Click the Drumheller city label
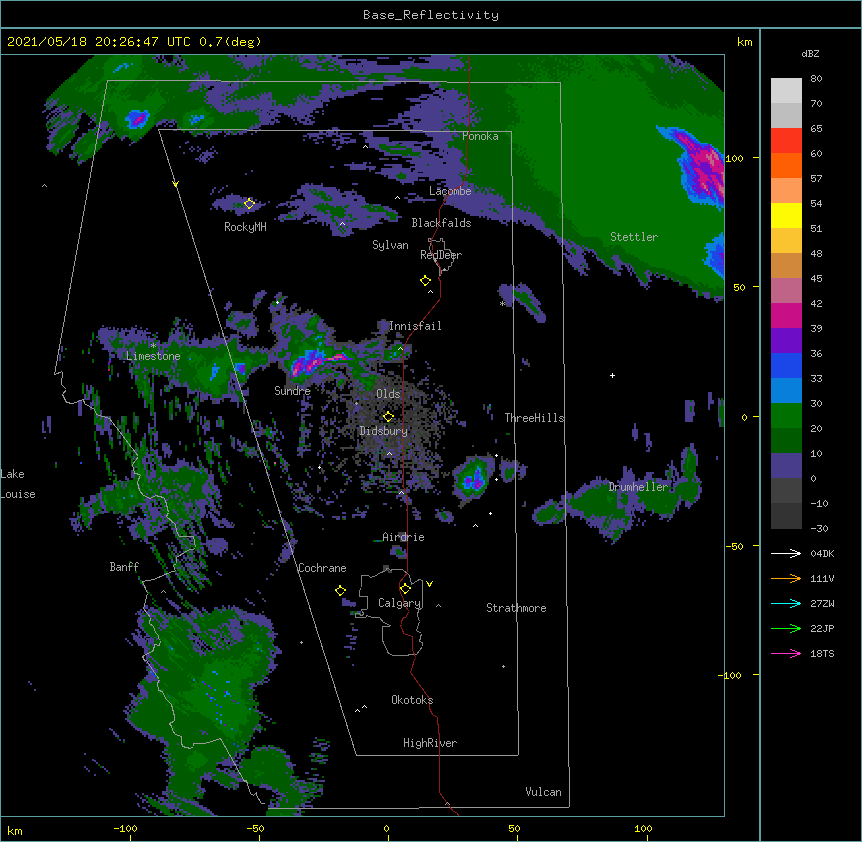The height and width of the screenshot is (842, 862). pos(638,487)
